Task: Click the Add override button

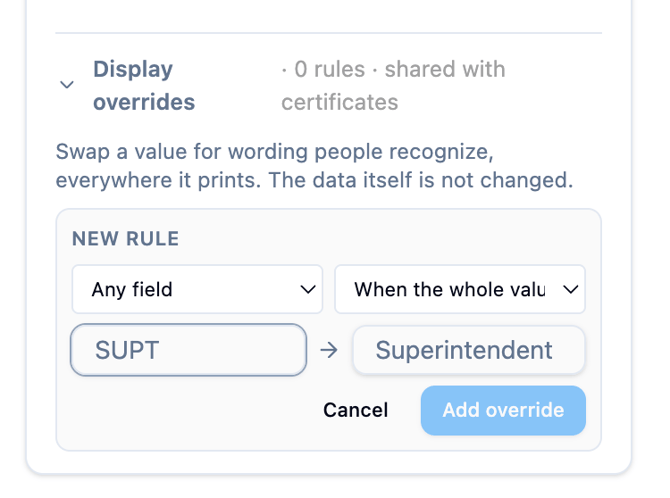Action: 503,410
